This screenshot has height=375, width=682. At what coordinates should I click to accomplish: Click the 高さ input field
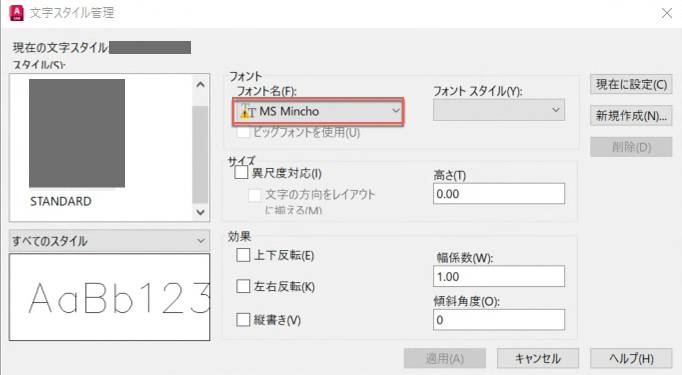click(x=499, y=194)
